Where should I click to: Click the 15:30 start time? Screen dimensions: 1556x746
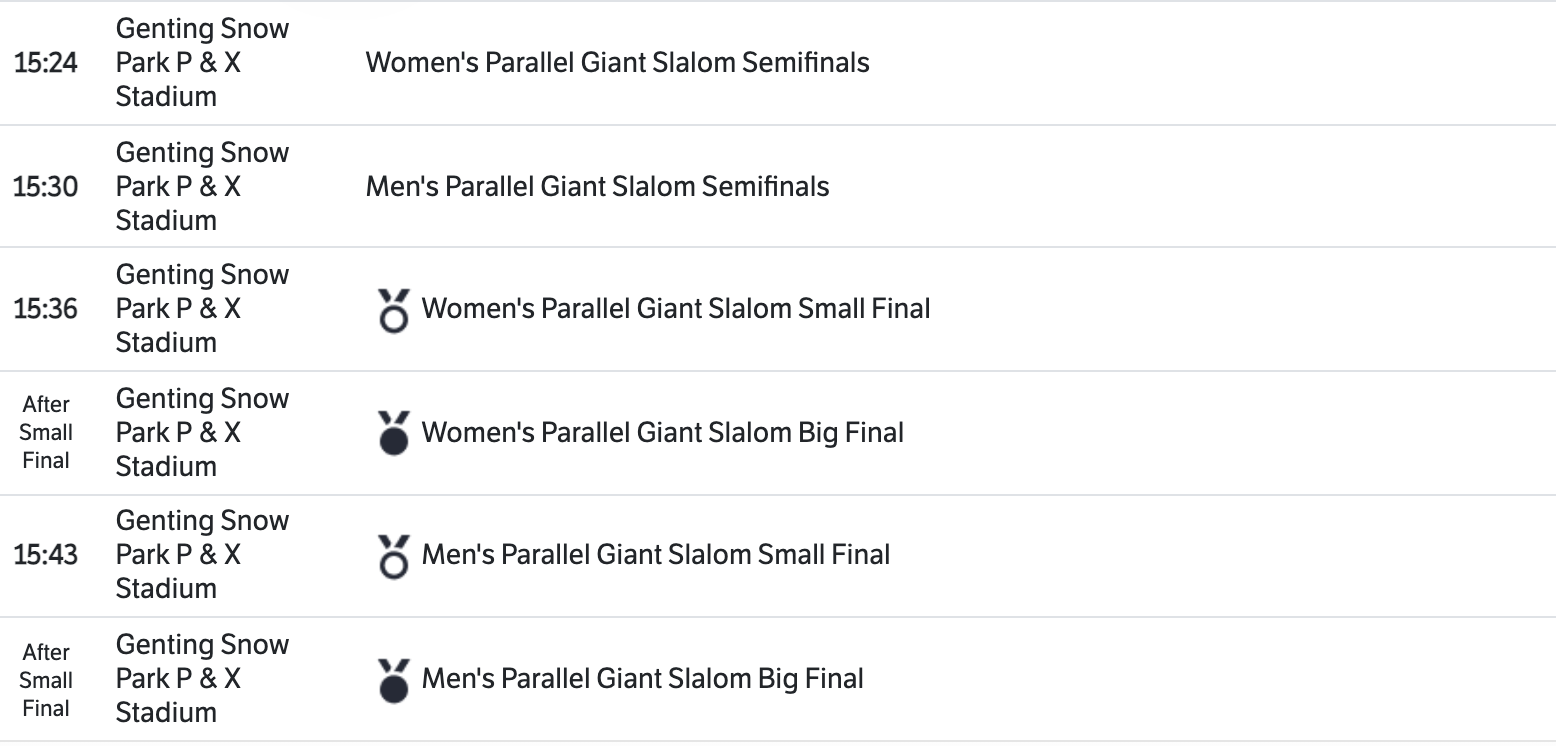(45, 187)
